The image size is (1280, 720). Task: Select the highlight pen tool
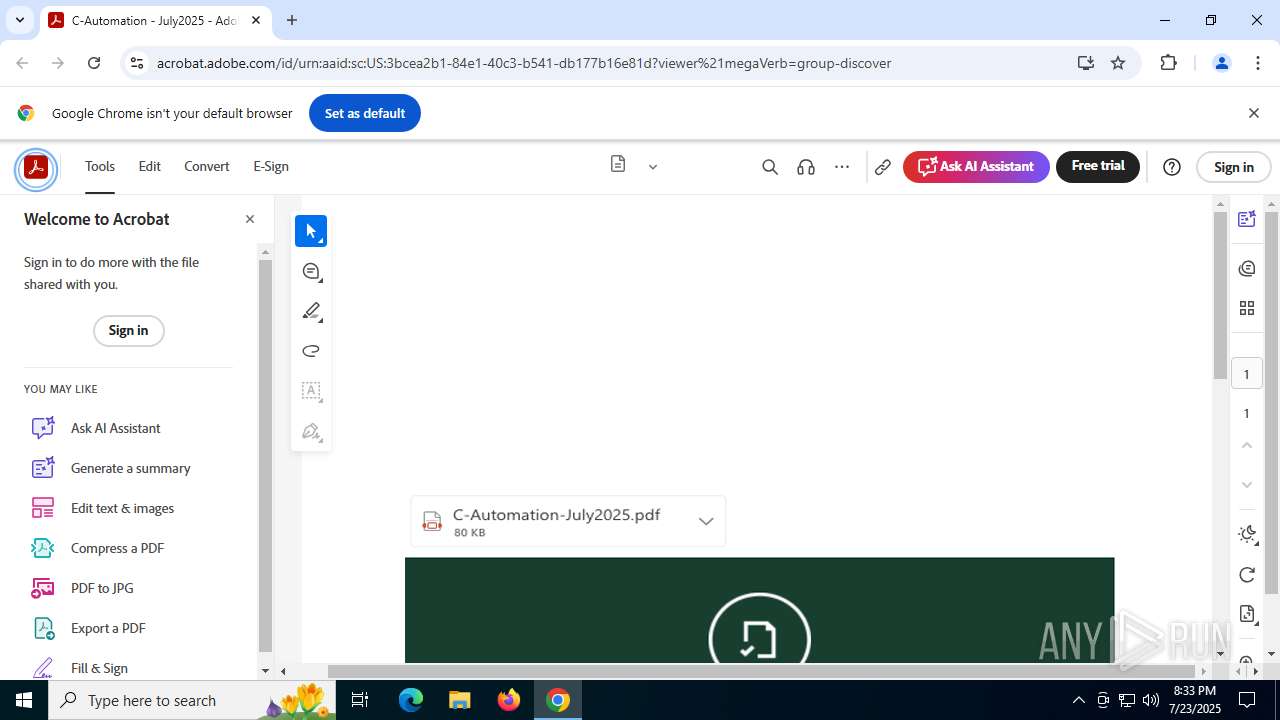coord(311,311)
